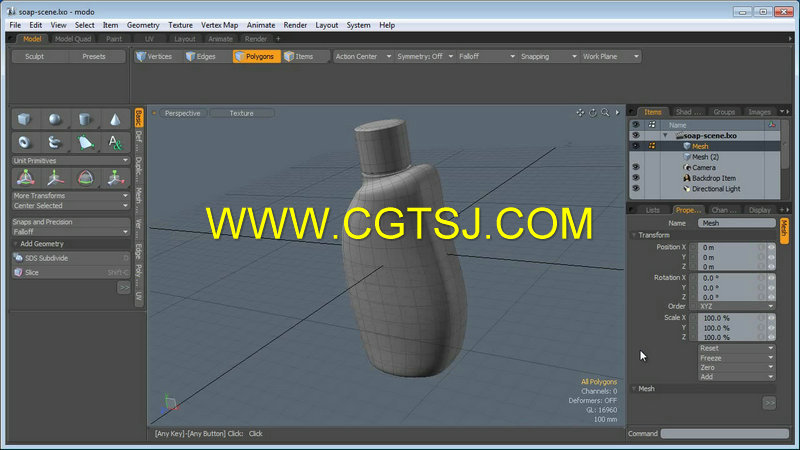
Task: Click the Texture shading button
Action: tap(241, 113)
